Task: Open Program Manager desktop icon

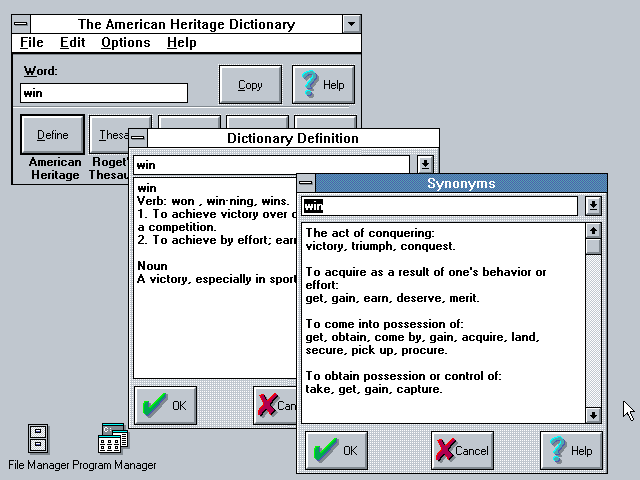Action: point(113,438)
